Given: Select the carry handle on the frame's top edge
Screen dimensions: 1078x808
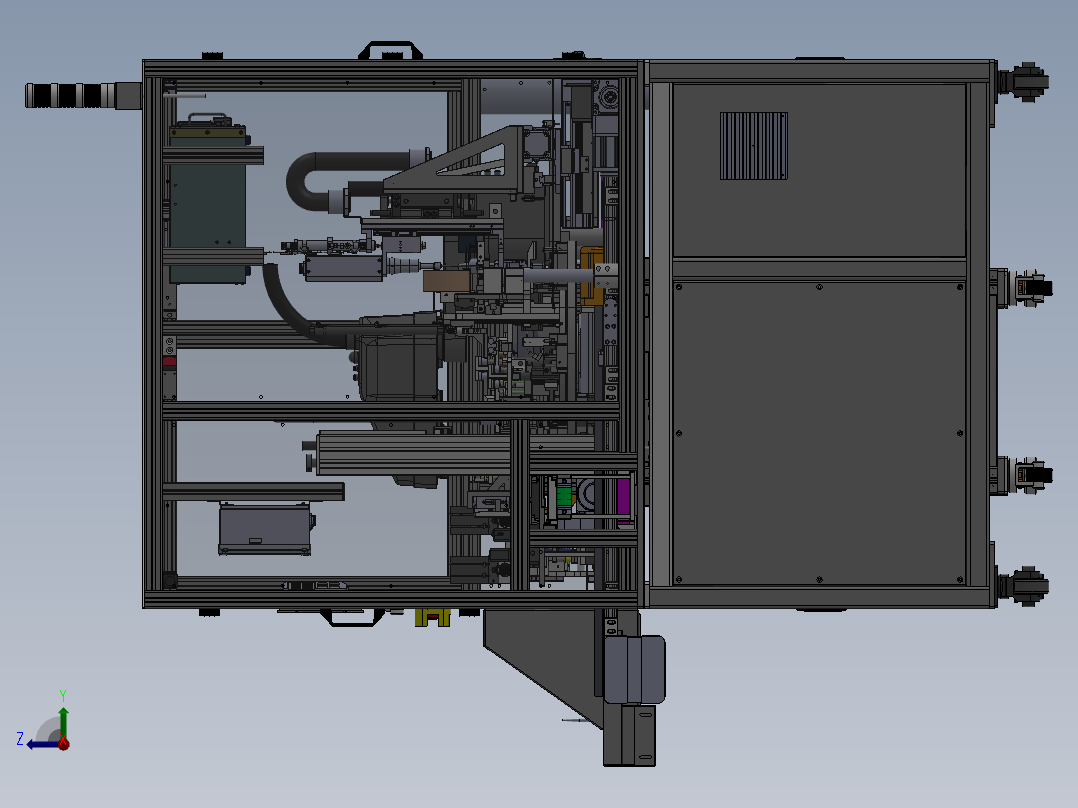Looking at the screenshot, I should (x=390, y=50).
